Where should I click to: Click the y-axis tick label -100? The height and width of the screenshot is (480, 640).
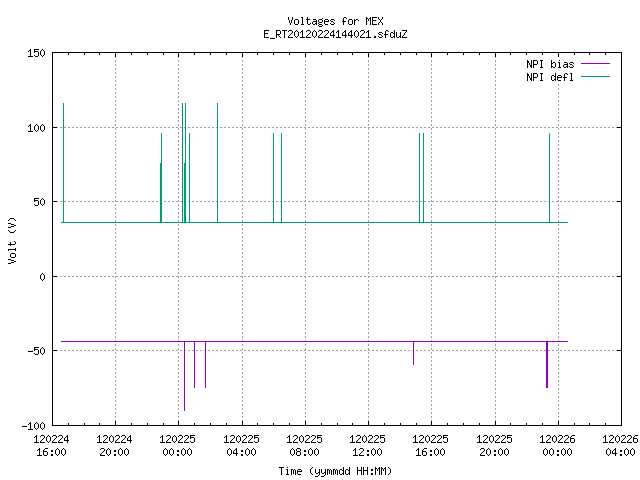(33, 426)
